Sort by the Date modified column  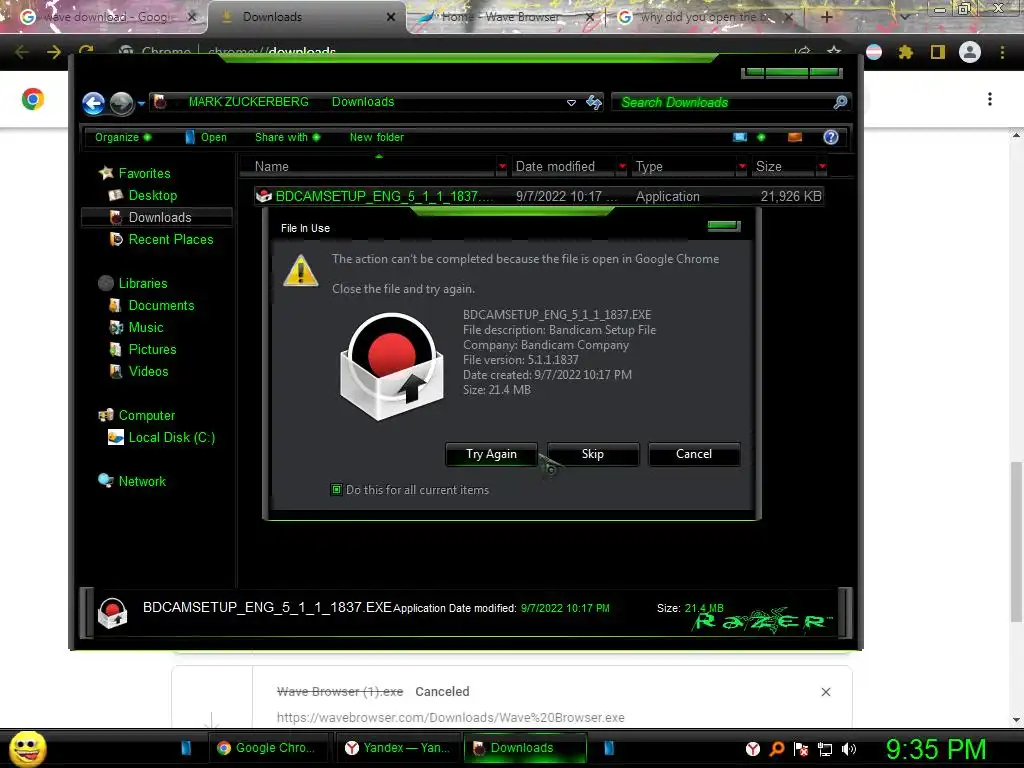(x=563, y=167)
